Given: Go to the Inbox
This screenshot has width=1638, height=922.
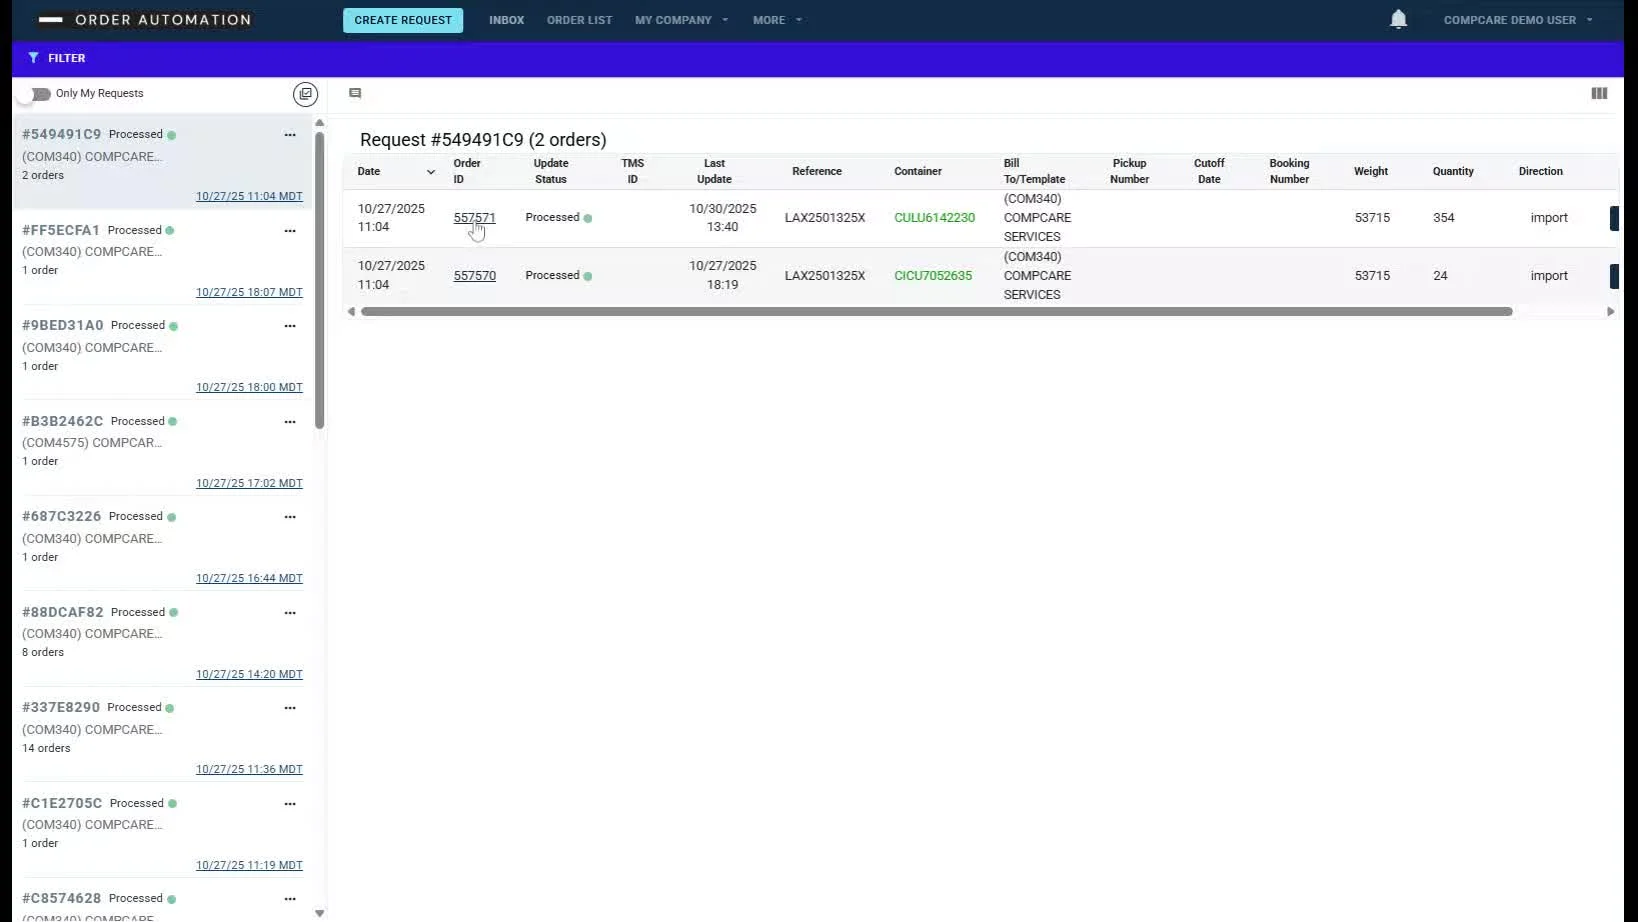Looking at the screenshot, I should click(506, 20).
